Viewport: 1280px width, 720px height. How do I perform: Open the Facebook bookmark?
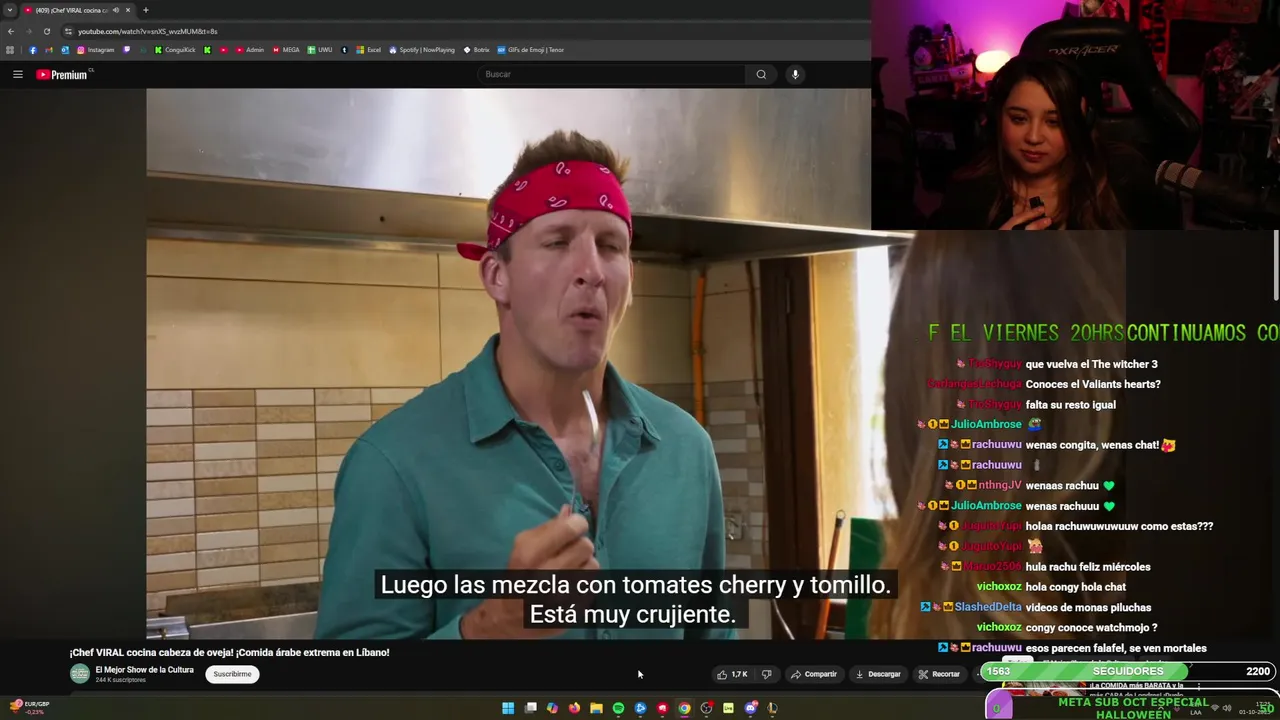(32, 50)
